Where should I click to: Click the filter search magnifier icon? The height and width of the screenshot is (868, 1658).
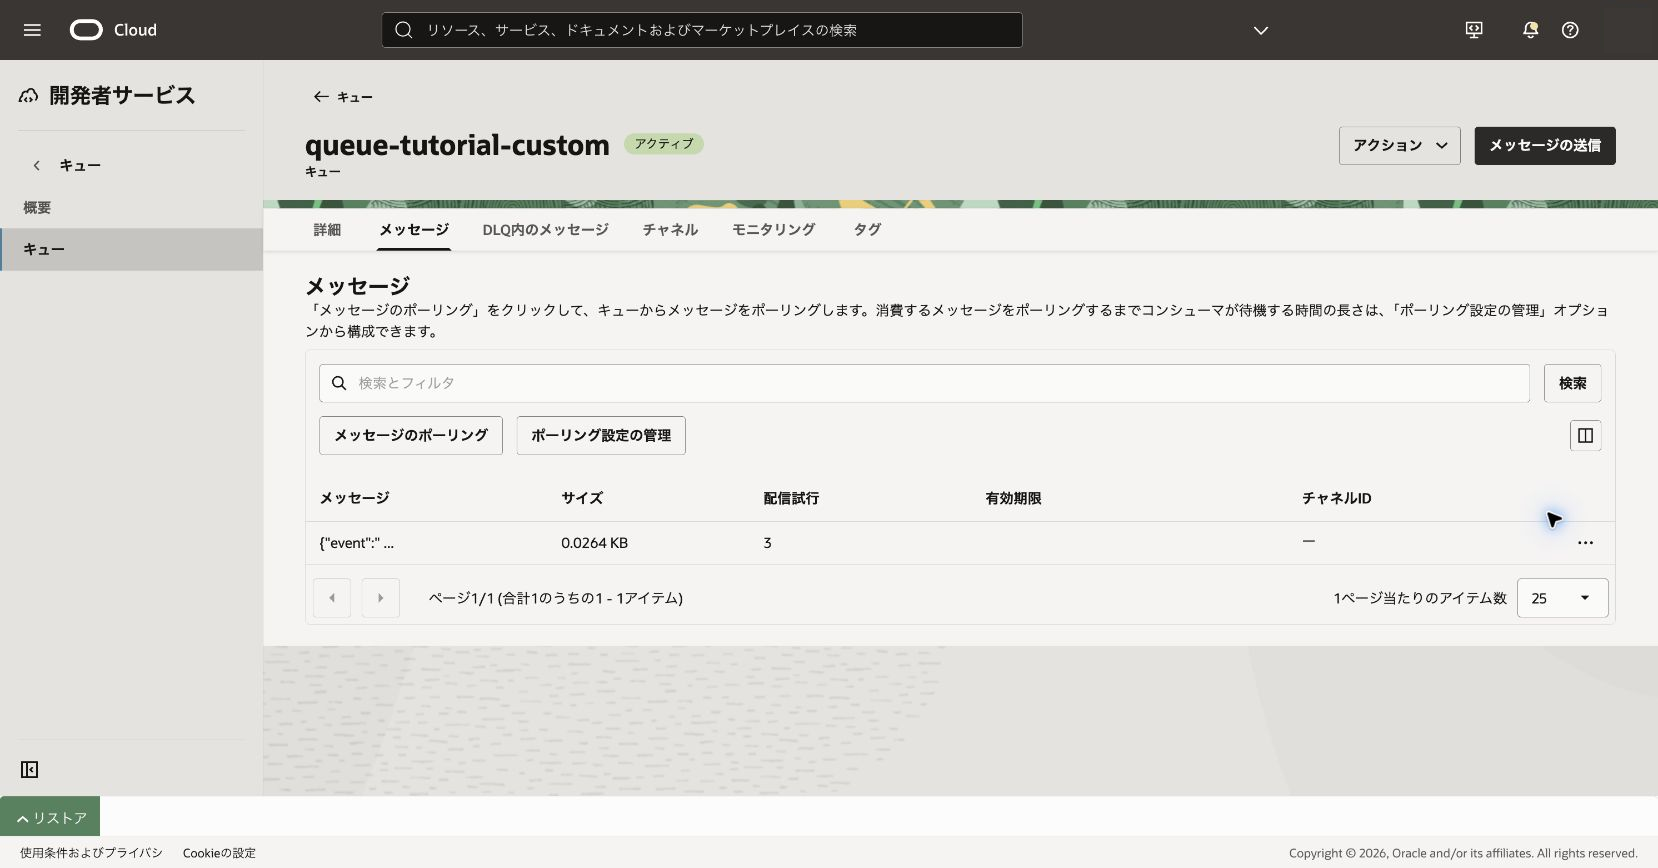pyautogui.click(x=339, y=383)
